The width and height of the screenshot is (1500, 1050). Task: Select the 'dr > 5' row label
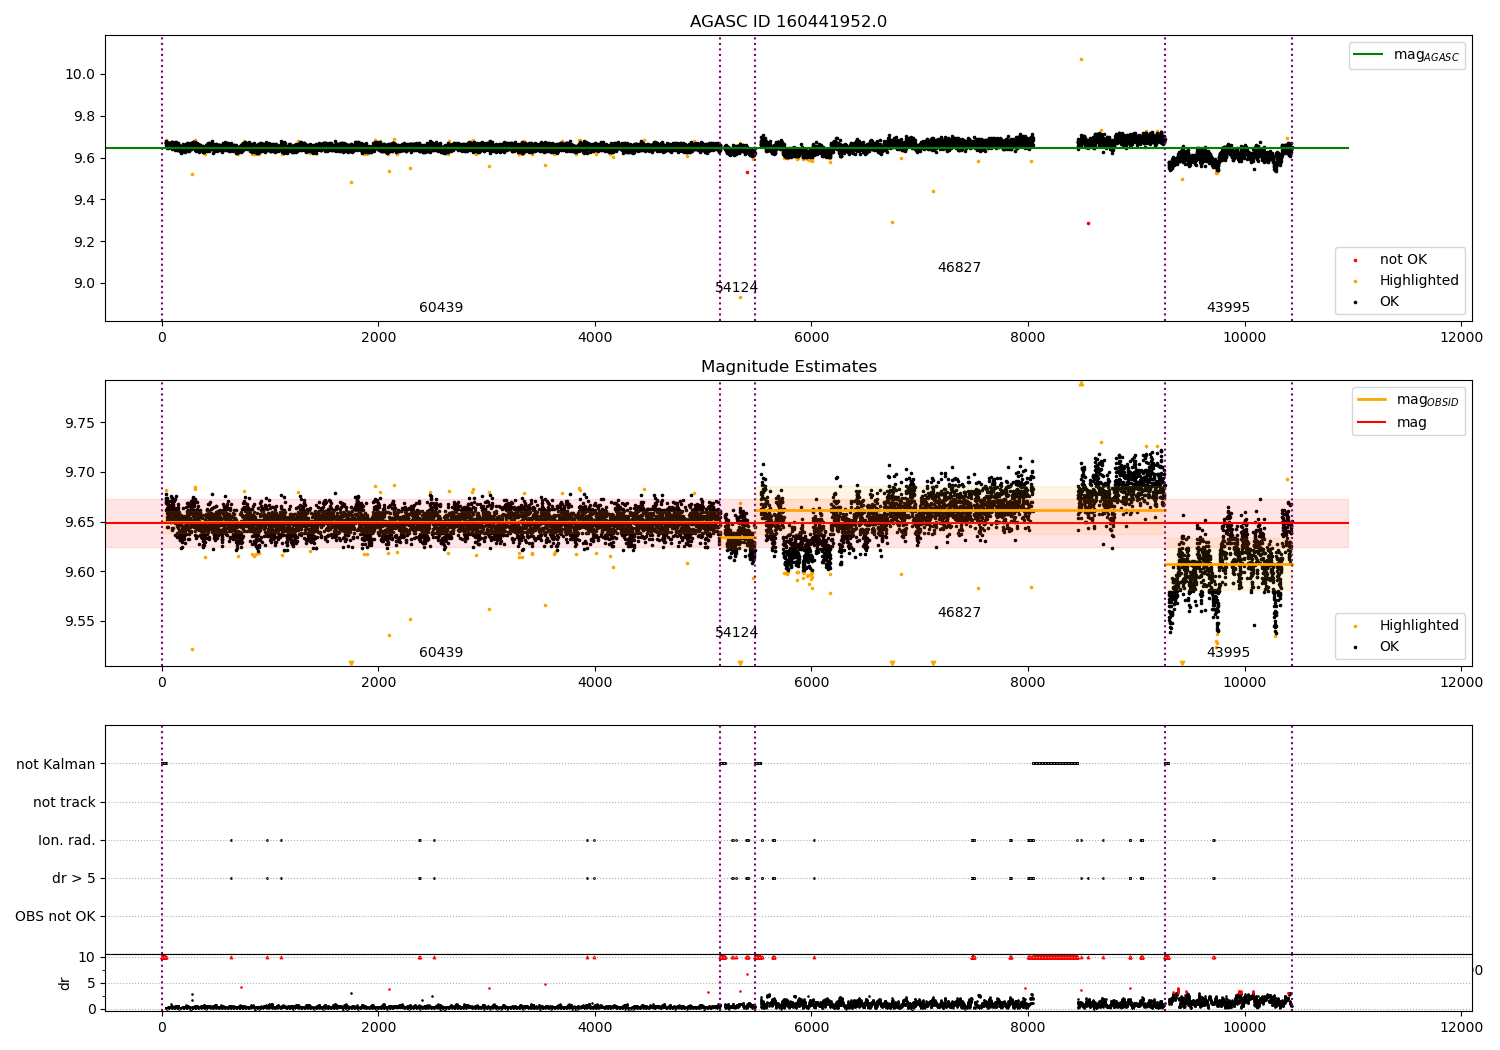click(74, 878)
